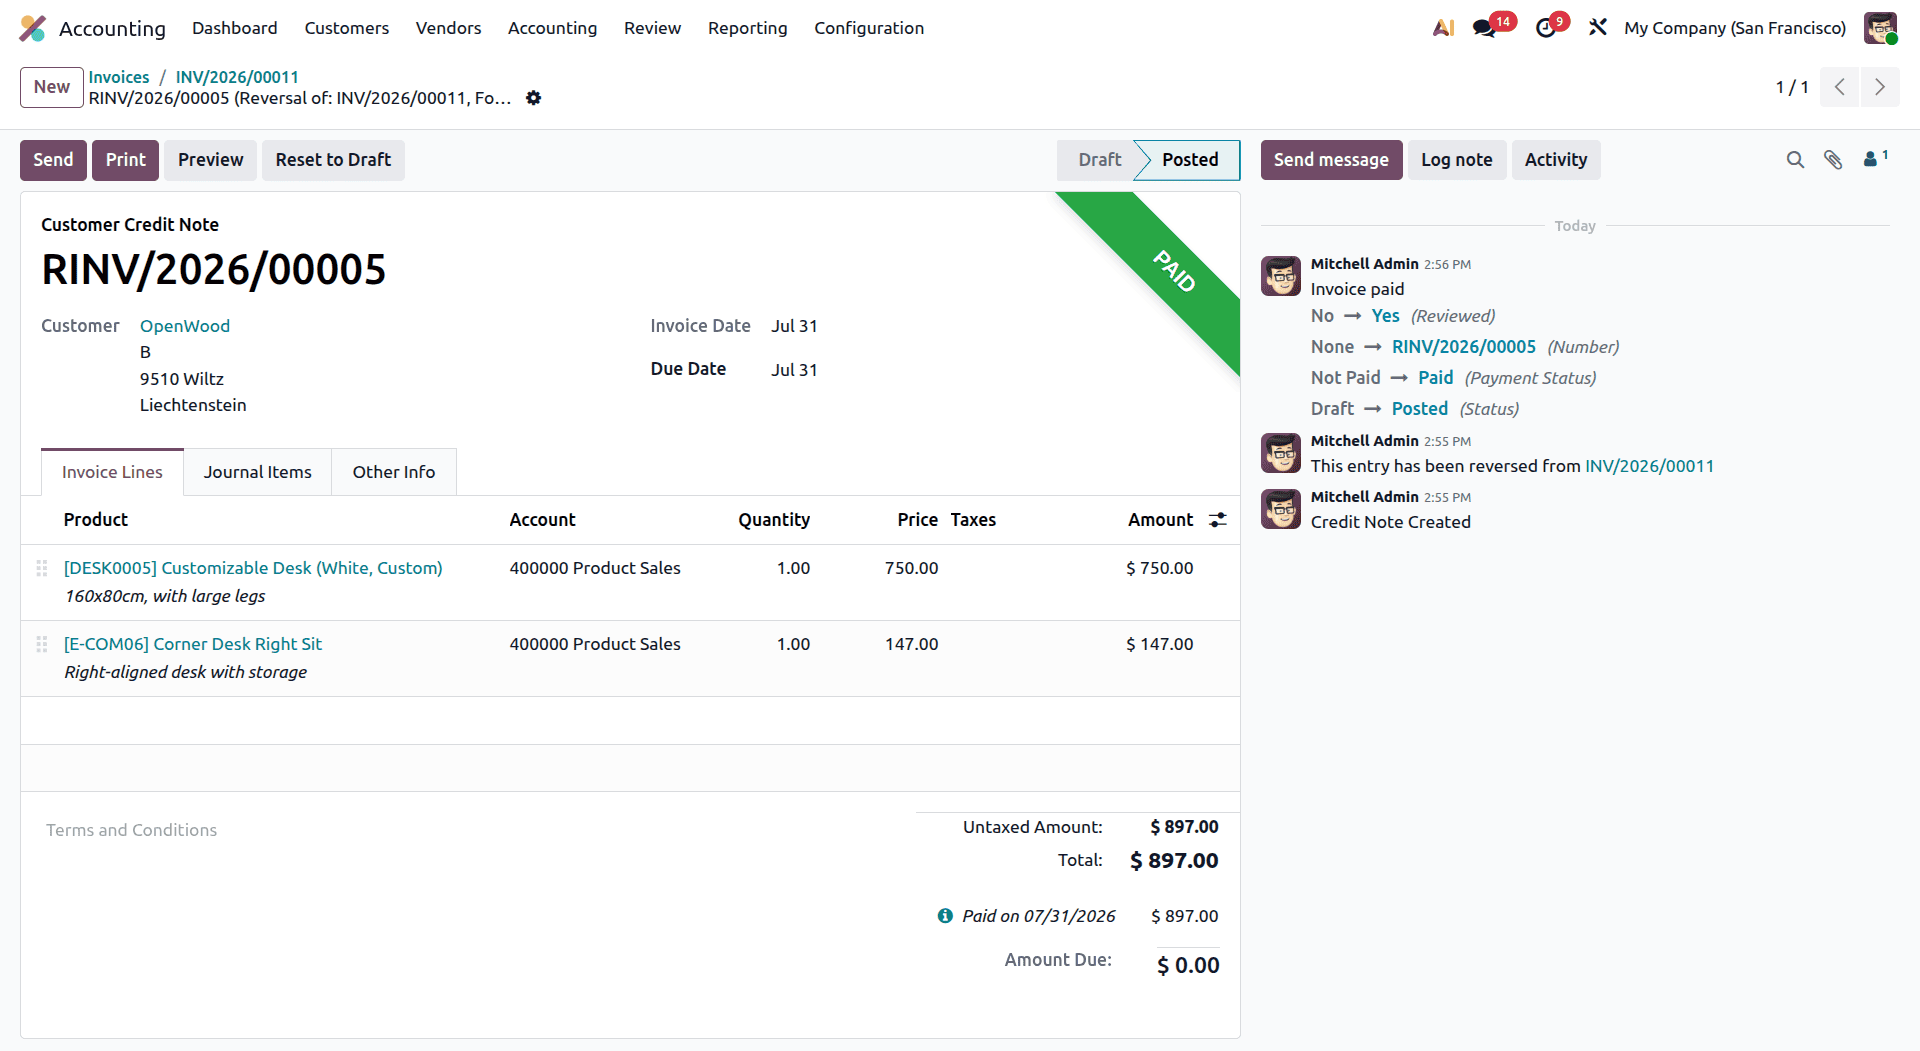Open the Reporting menu
Screen dimensions: 1920x1051
pos(748,28)
